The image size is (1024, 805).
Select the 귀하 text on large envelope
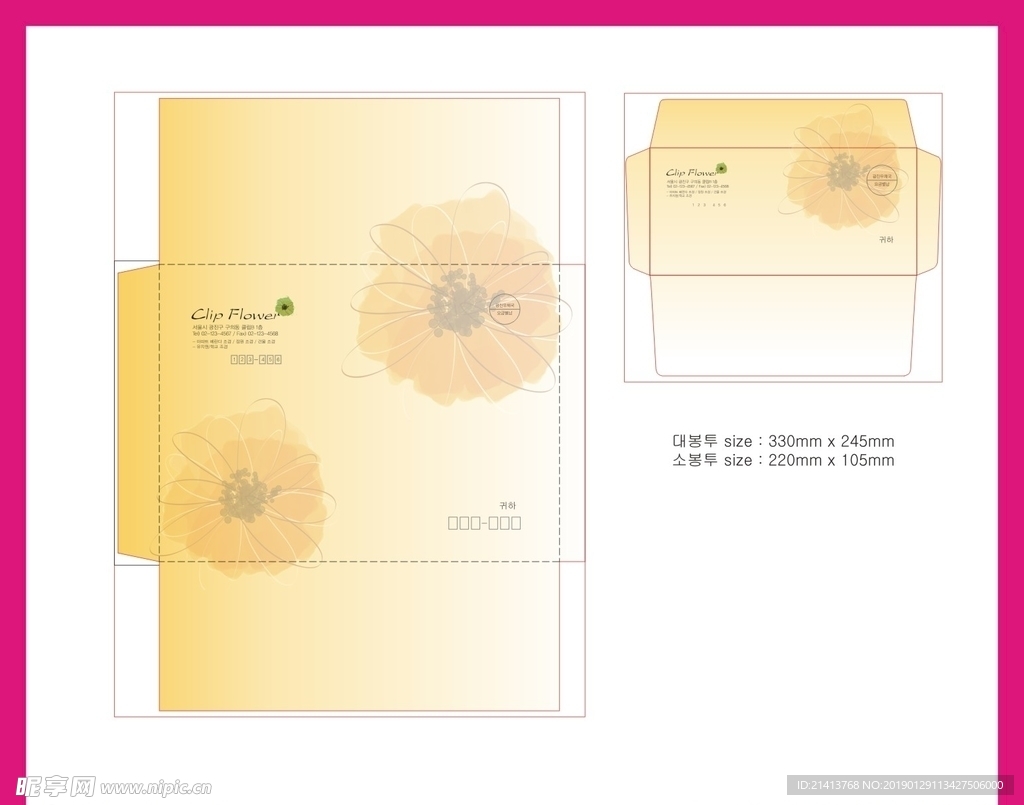pos(508,505)
